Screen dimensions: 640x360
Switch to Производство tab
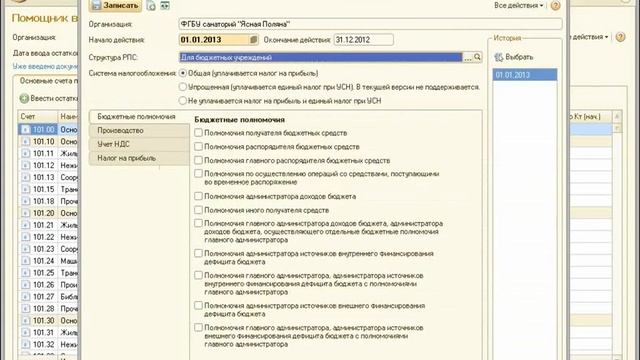(139, 131)
